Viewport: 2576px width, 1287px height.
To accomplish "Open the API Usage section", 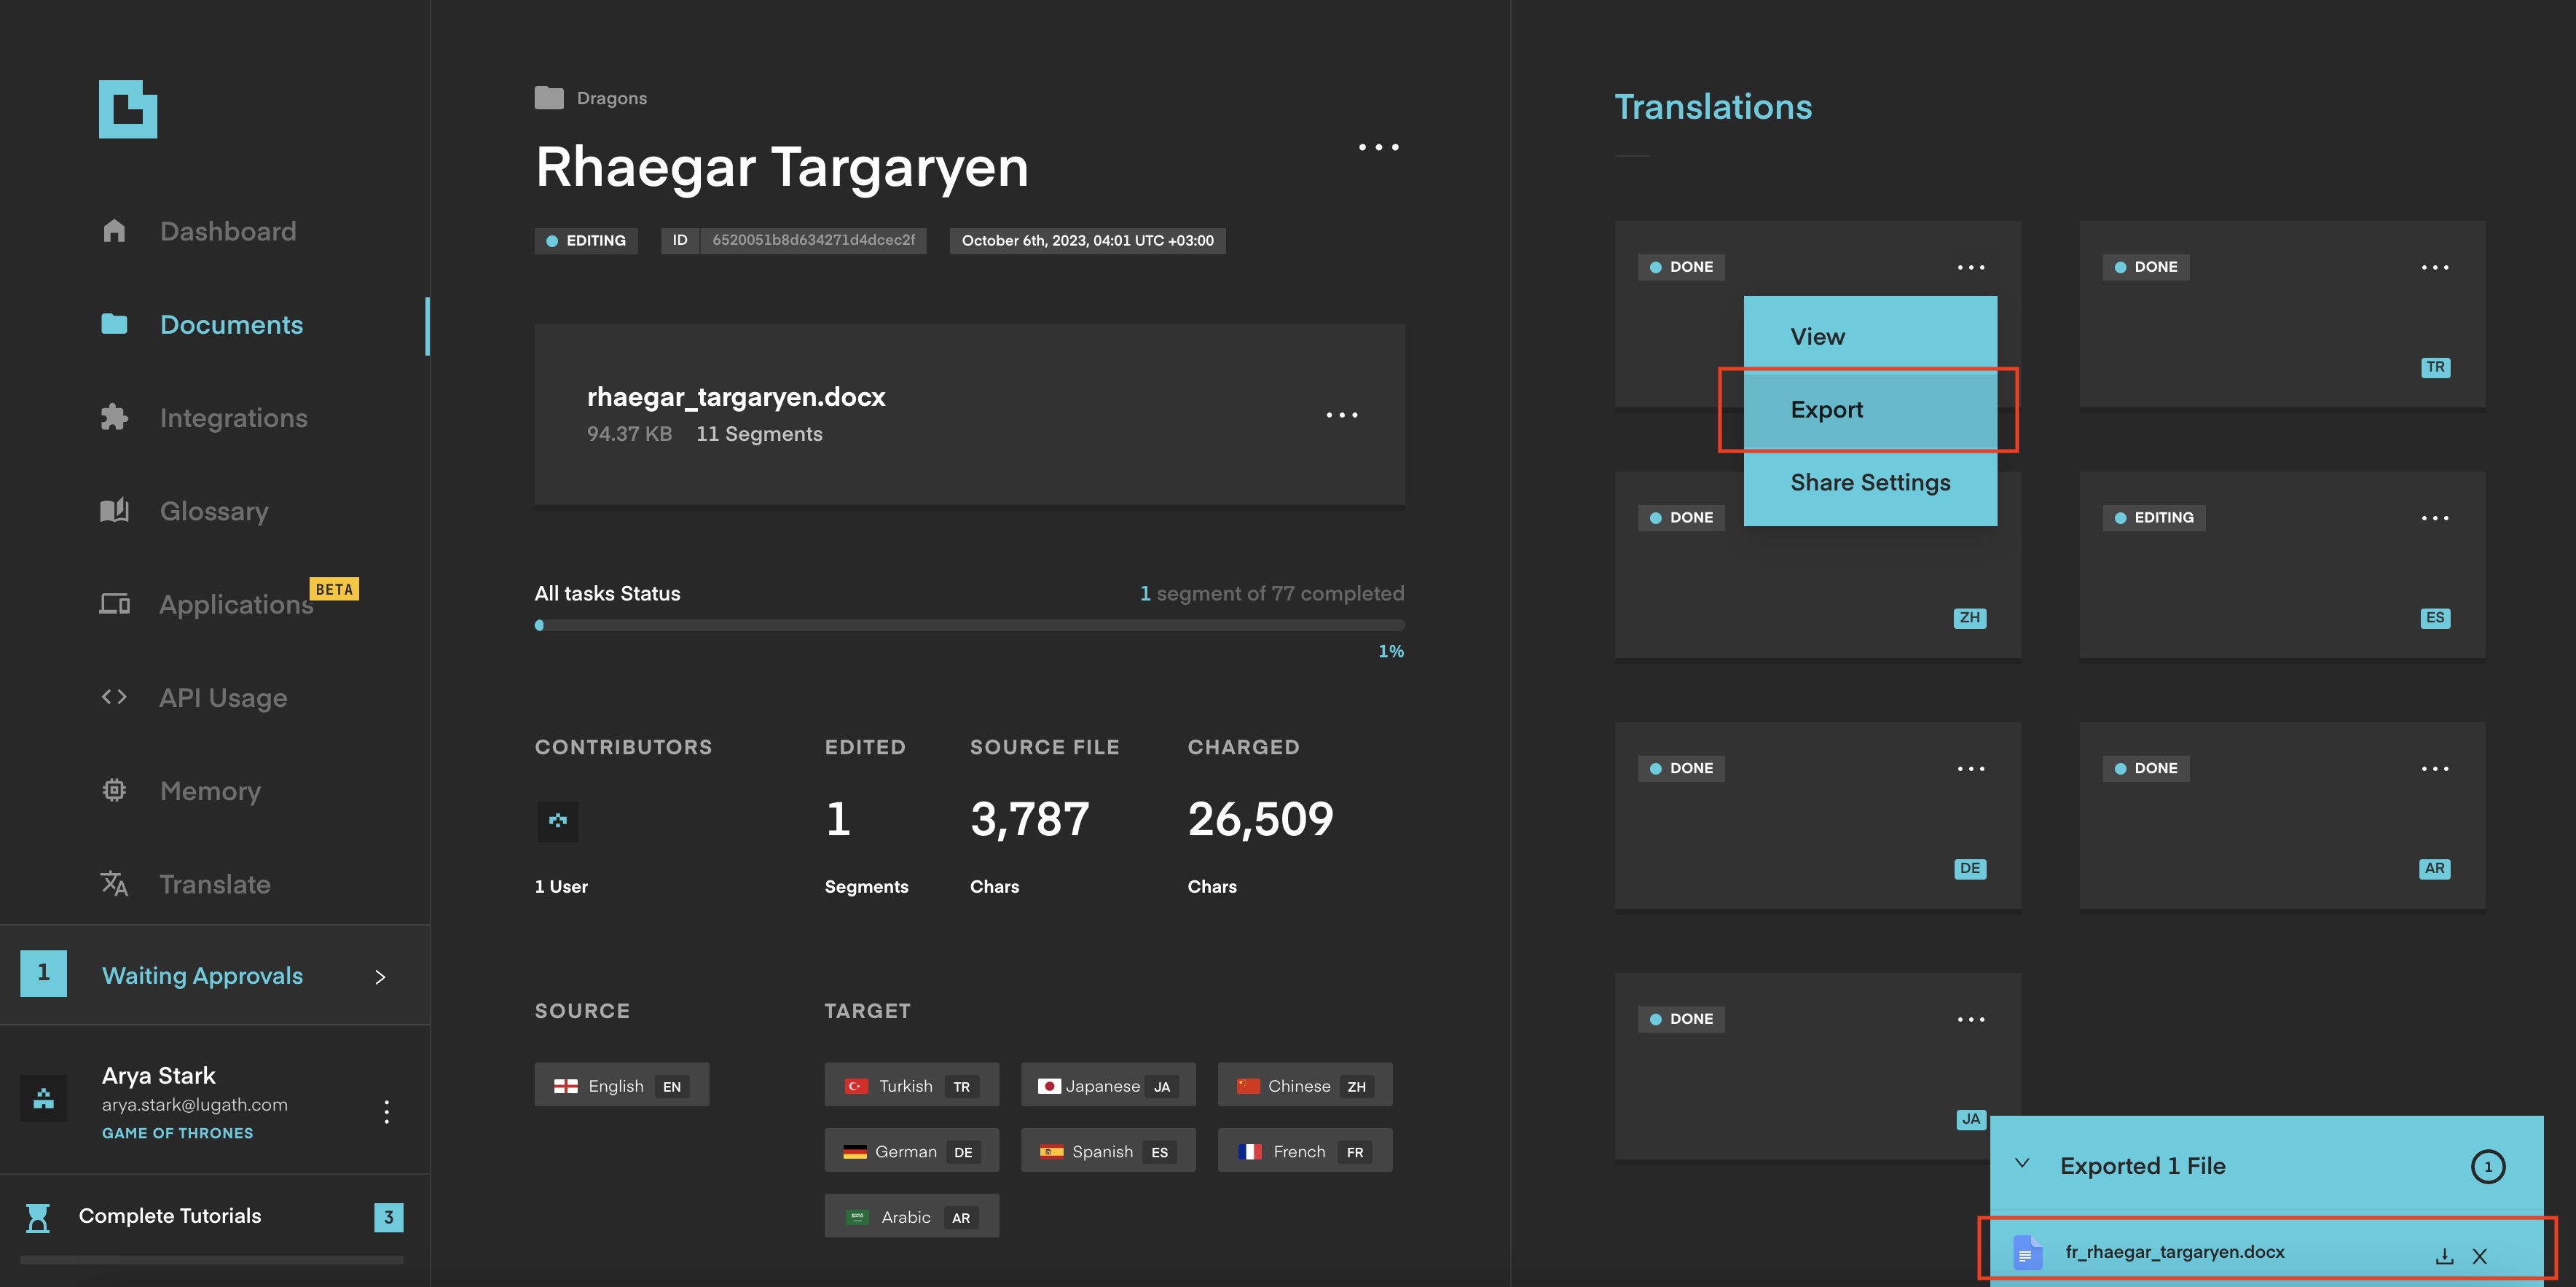I will (x=223, y=697).
